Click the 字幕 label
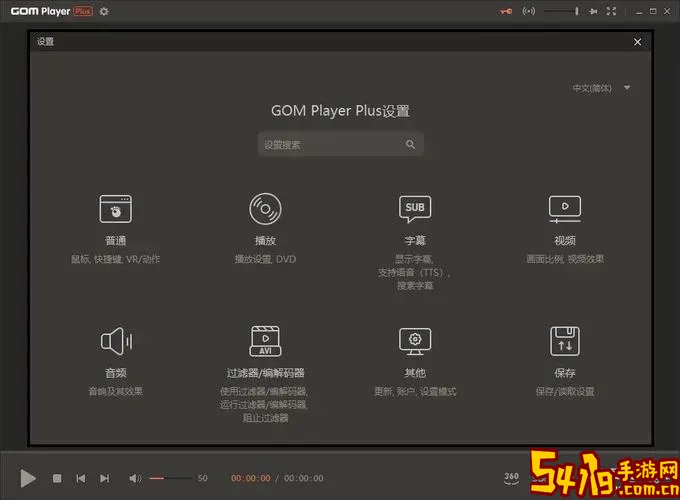Screen dimensions: 680x500 [x=415, y=241]
